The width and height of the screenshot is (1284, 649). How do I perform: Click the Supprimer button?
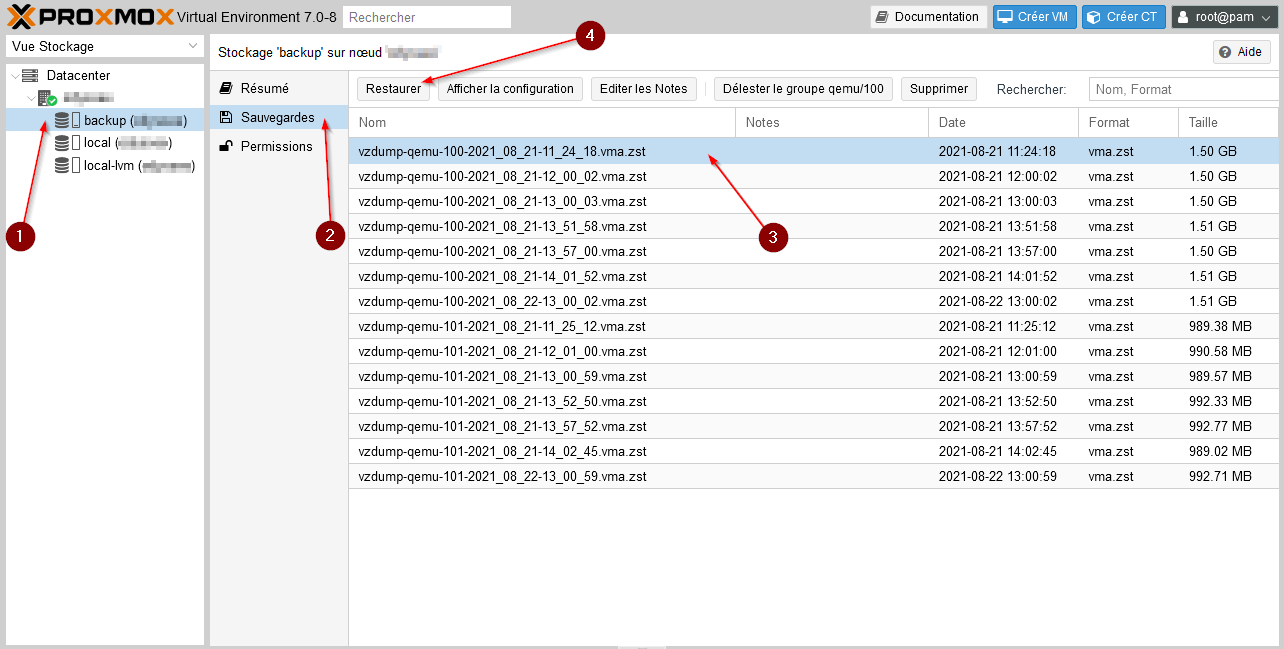click(x=938, y=89)
